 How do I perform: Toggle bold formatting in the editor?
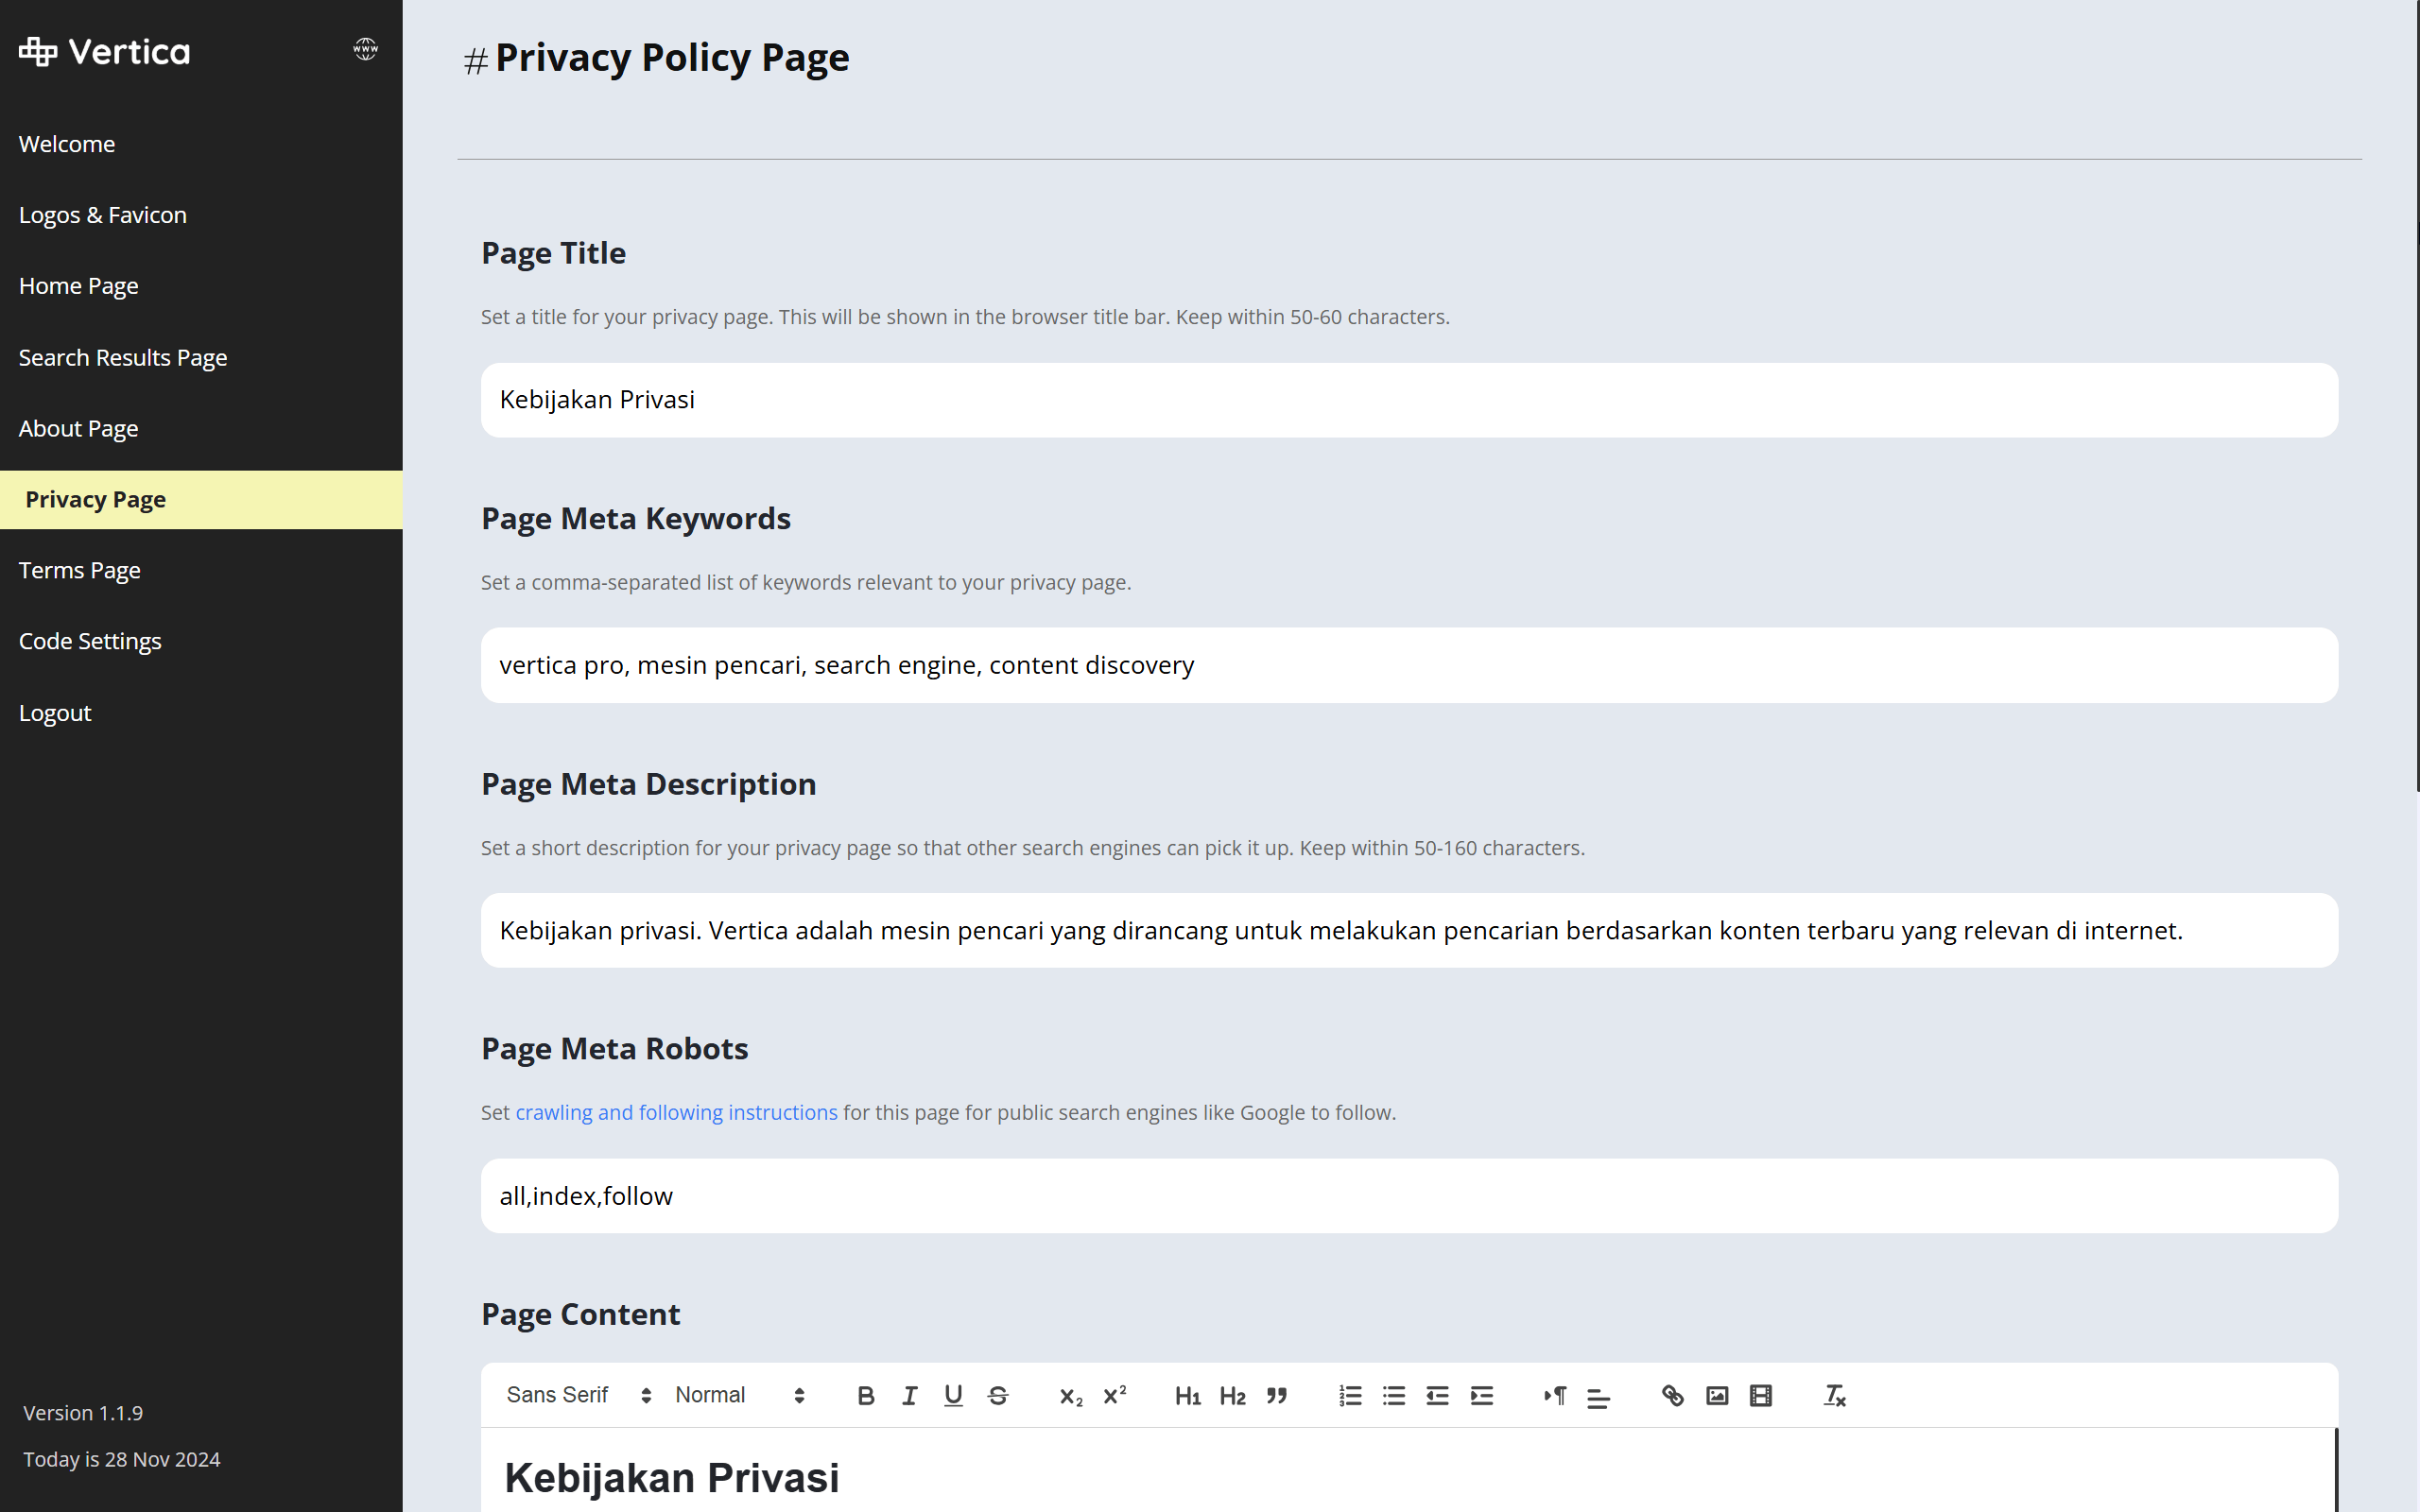click(866, 1395)
